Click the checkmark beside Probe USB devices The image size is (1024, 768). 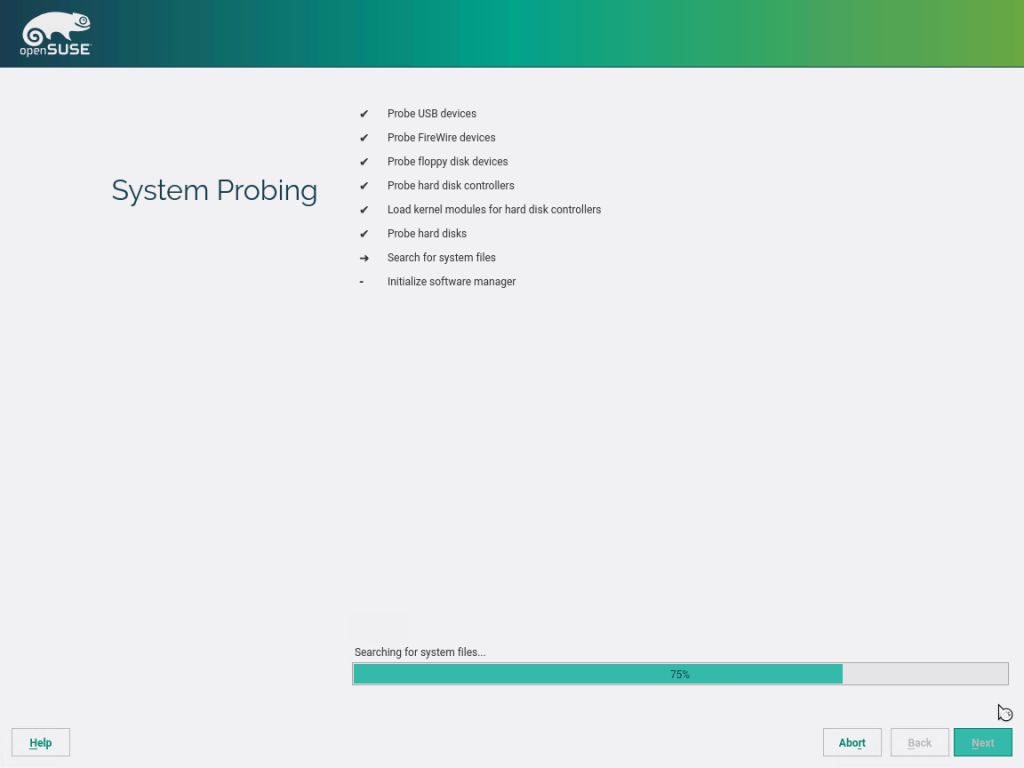(363, 113)
